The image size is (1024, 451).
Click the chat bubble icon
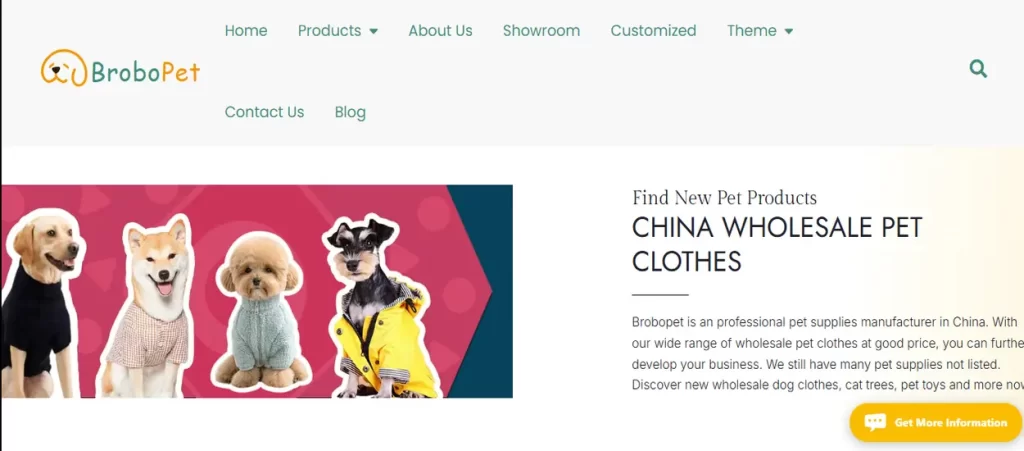pyautogui.click(x=875, y=422)
